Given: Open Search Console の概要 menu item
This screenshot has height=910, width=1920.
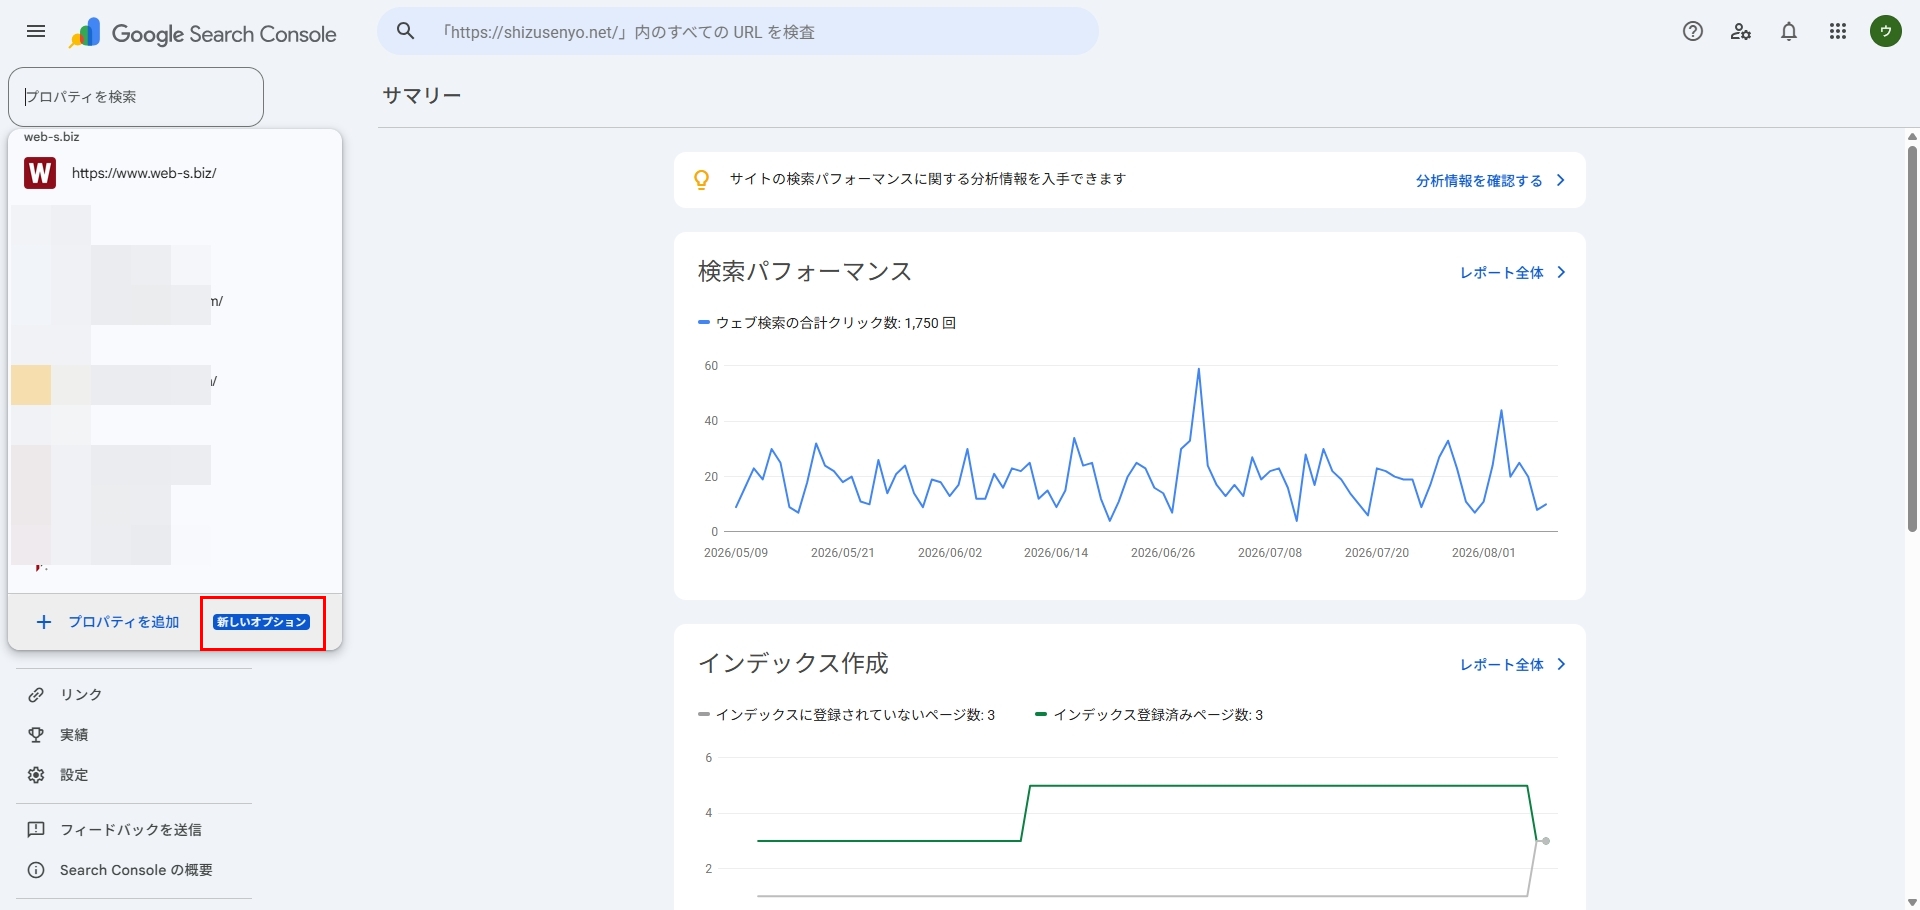Looking at the screenshot, I should tap(134, 870).
